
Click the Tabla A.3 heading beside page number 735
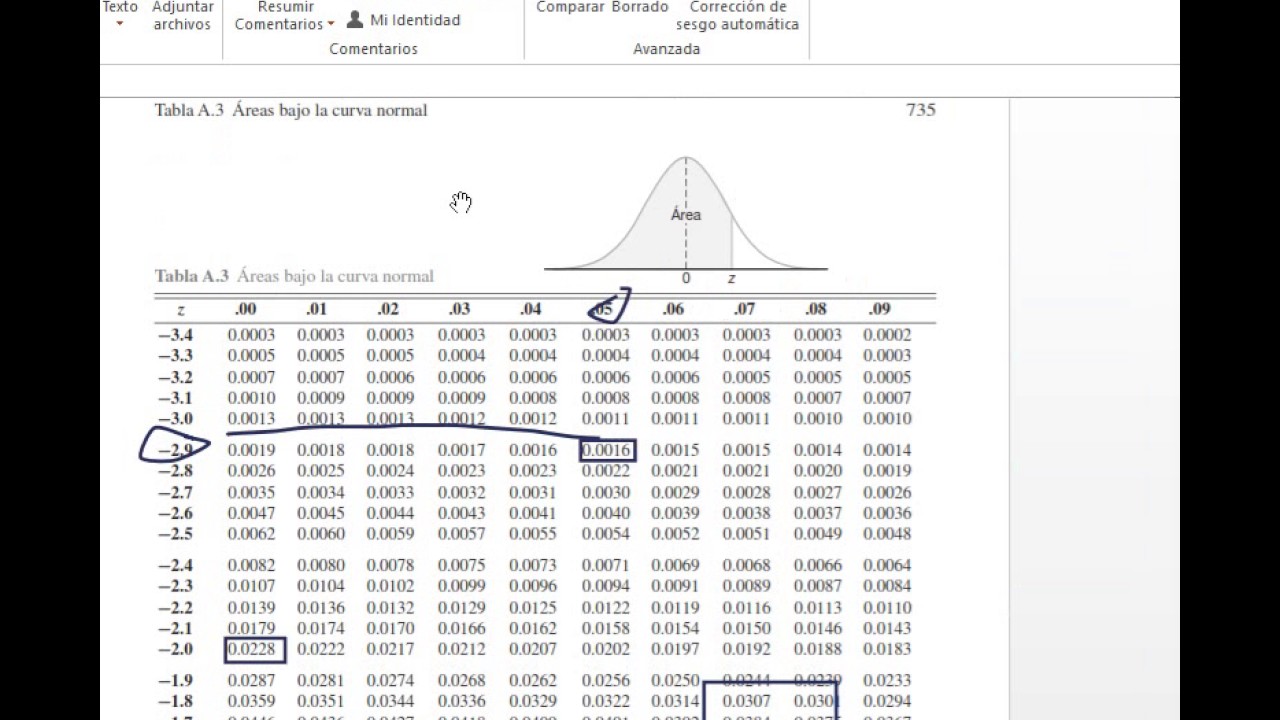(x=291, y=110)
